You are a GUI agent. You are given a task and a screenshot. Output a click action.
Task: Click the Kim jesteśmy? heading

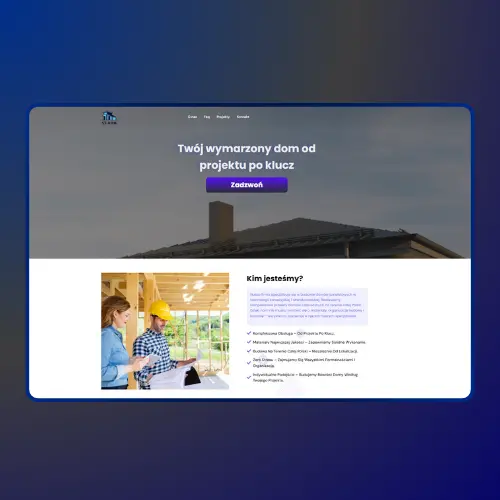point(275,278)
